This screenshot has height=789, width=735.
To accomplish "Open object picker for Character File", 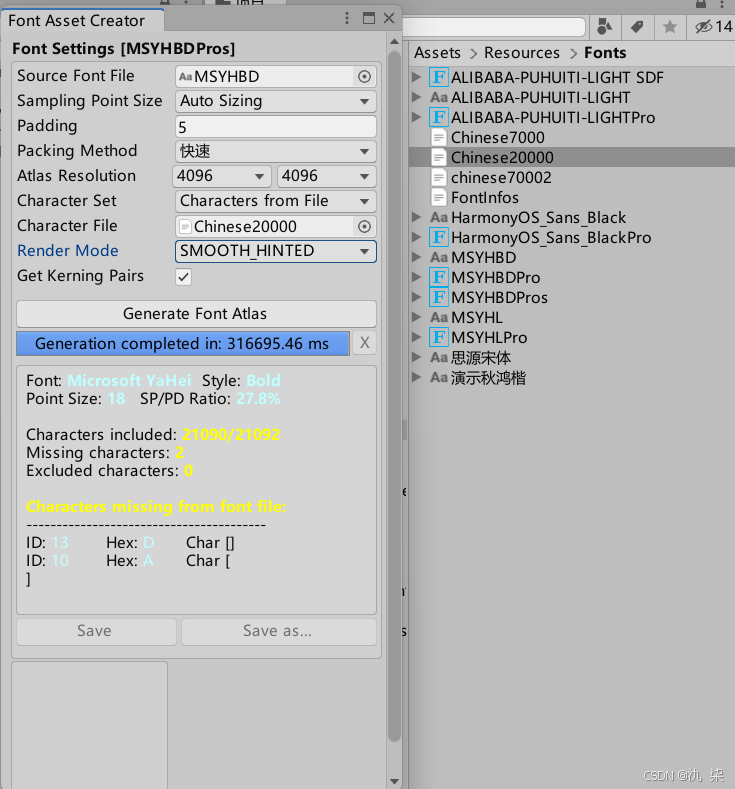I will tap(364, 226).
